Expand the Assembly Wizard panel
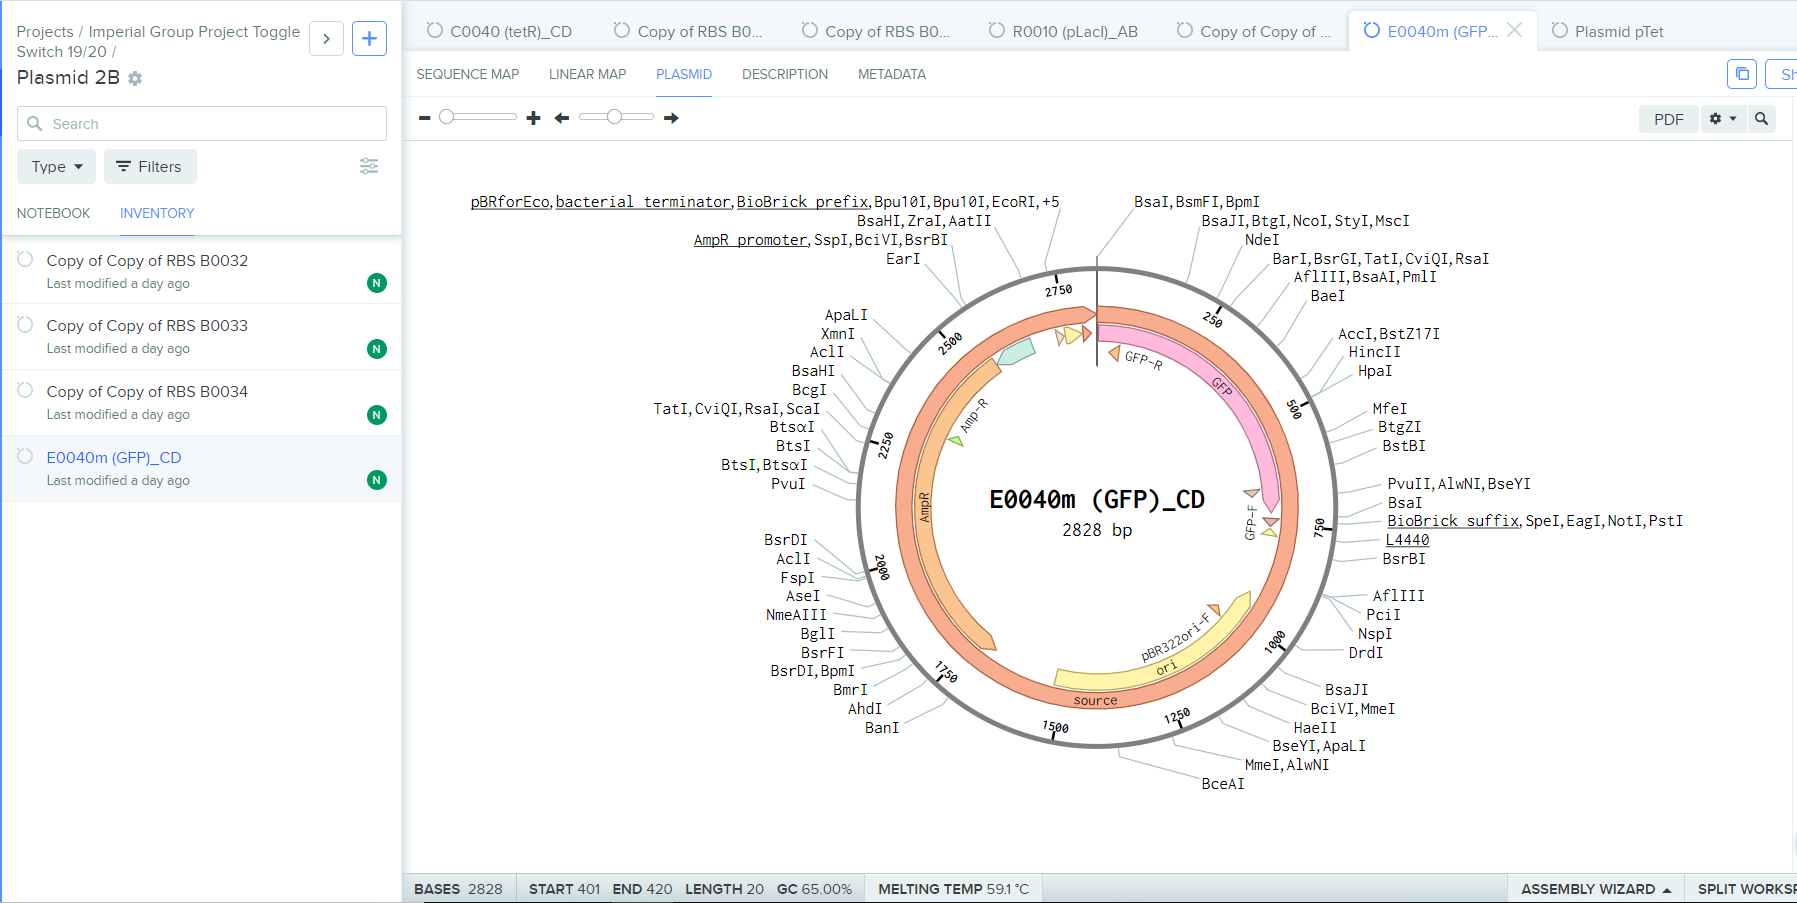Screen dimensions: 1797x903 pos(1595,889)
